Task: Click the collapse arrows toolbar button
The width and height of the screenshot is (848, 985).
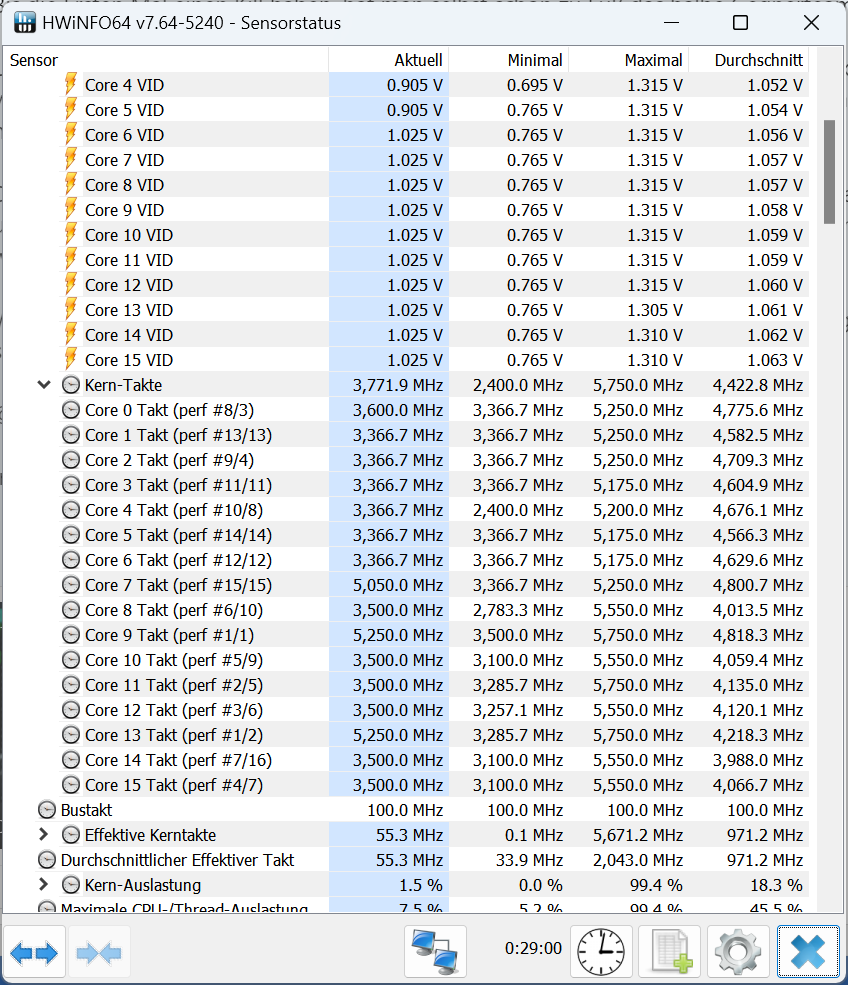Action: pos(99,953)
